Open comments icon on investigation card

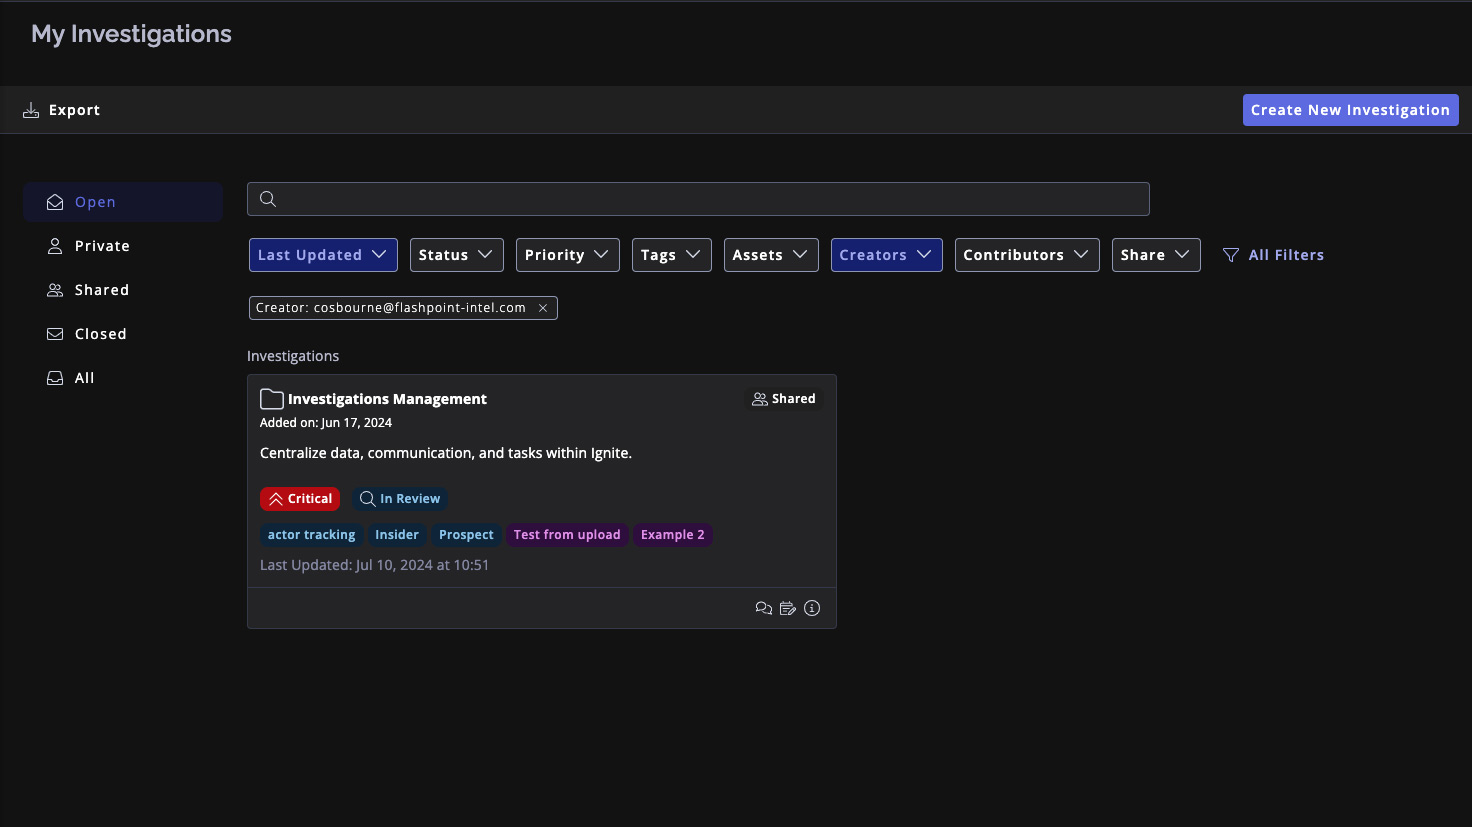pos(764,608)
